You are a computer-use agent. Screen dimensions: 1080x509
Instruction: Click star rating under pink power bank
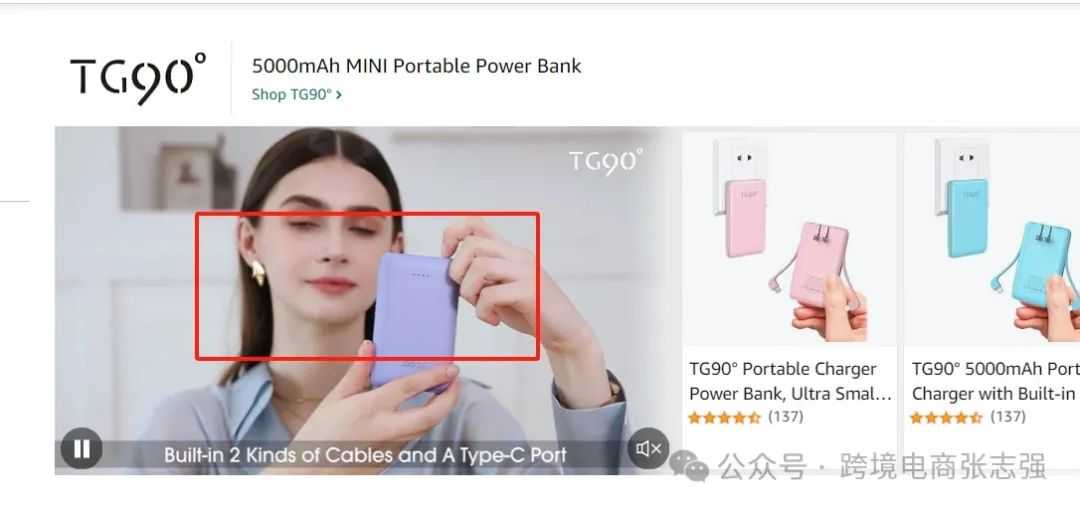point(723,417)
